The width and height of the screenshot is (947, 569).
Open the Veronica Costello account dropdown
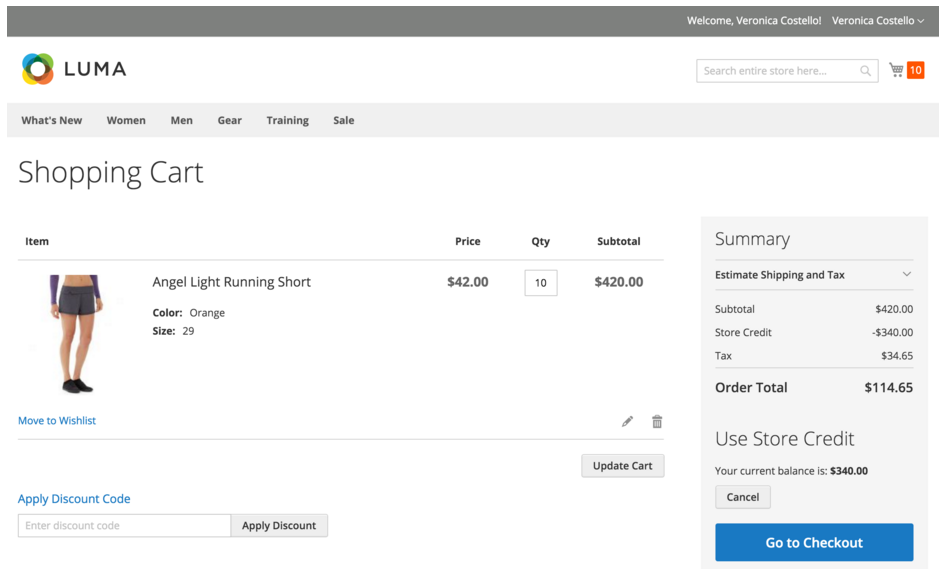click(878, 21)
